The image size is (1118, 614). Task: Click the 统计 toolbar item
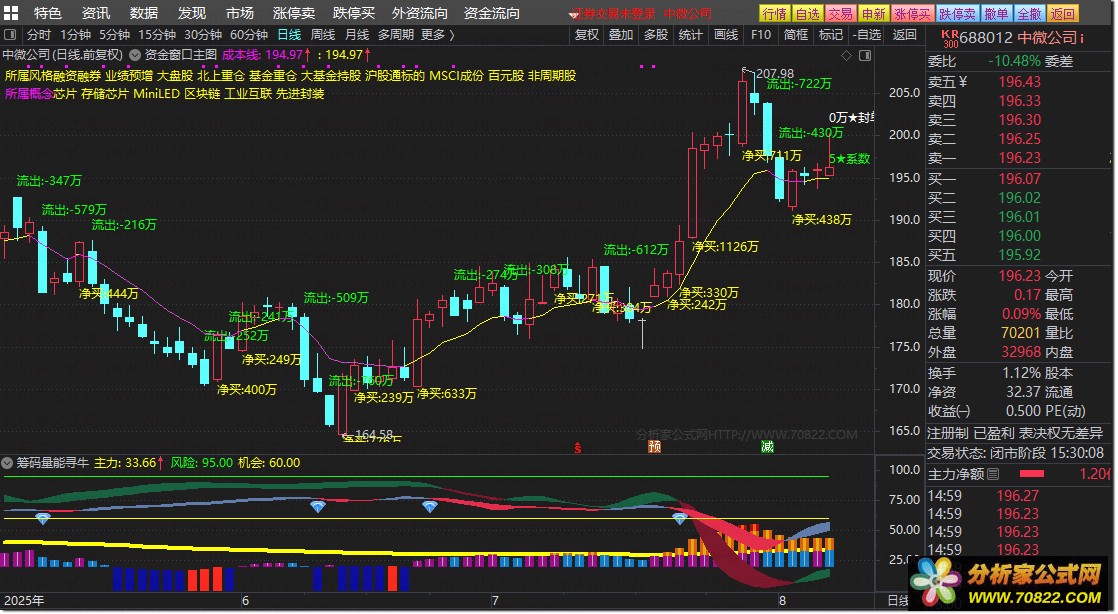(x=690, y=34)
